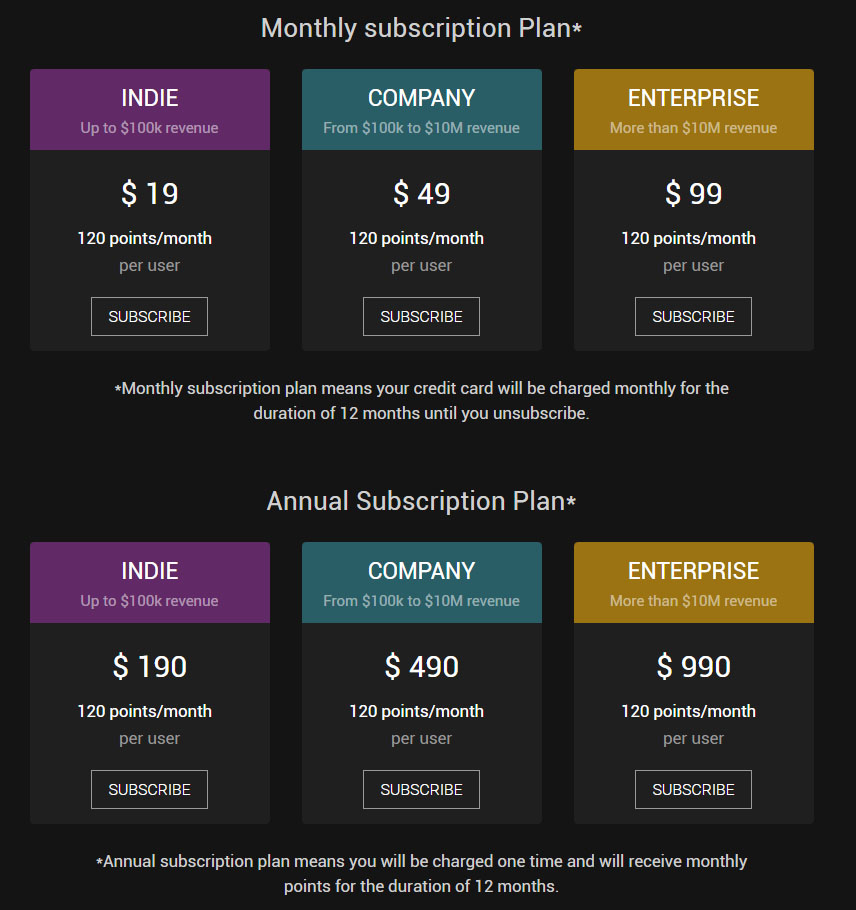Click the $ 99 monthly price
Image resolution: width=856 pixels, height=910 pixels.
[694, 193]
